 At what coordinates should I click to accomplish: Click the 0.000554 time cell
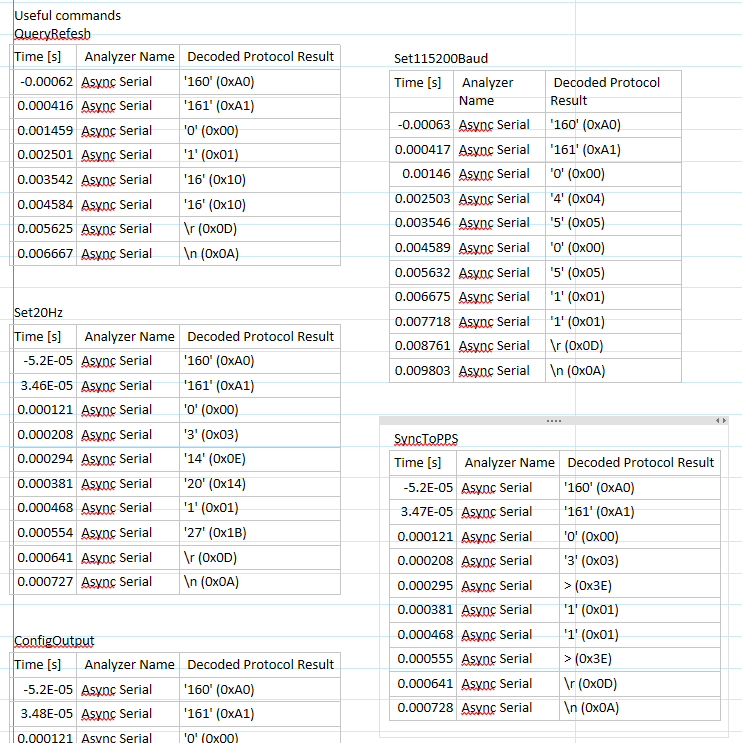[x=45, y=533]
